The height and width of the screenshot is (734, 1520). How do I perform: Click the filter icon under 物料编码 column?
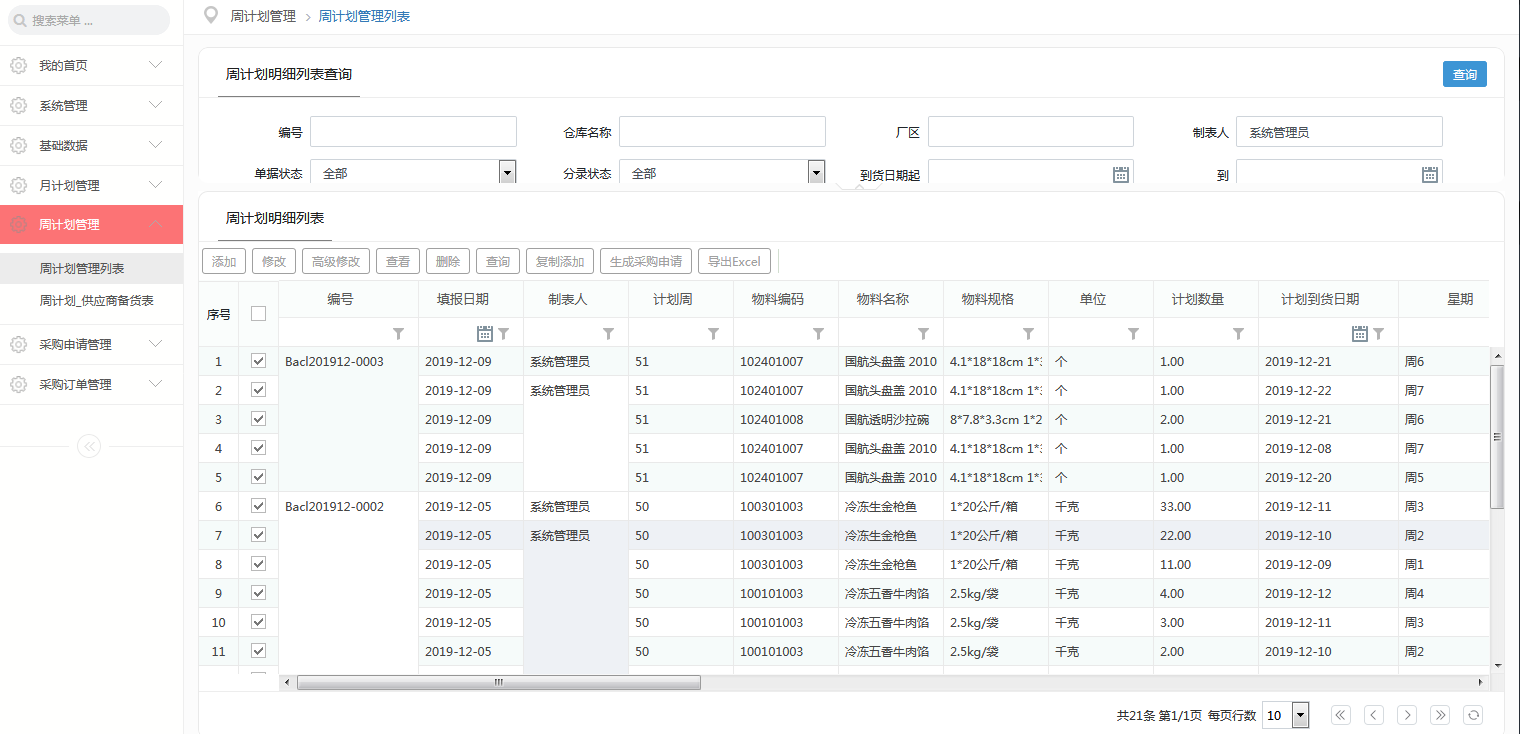(818, 333)
